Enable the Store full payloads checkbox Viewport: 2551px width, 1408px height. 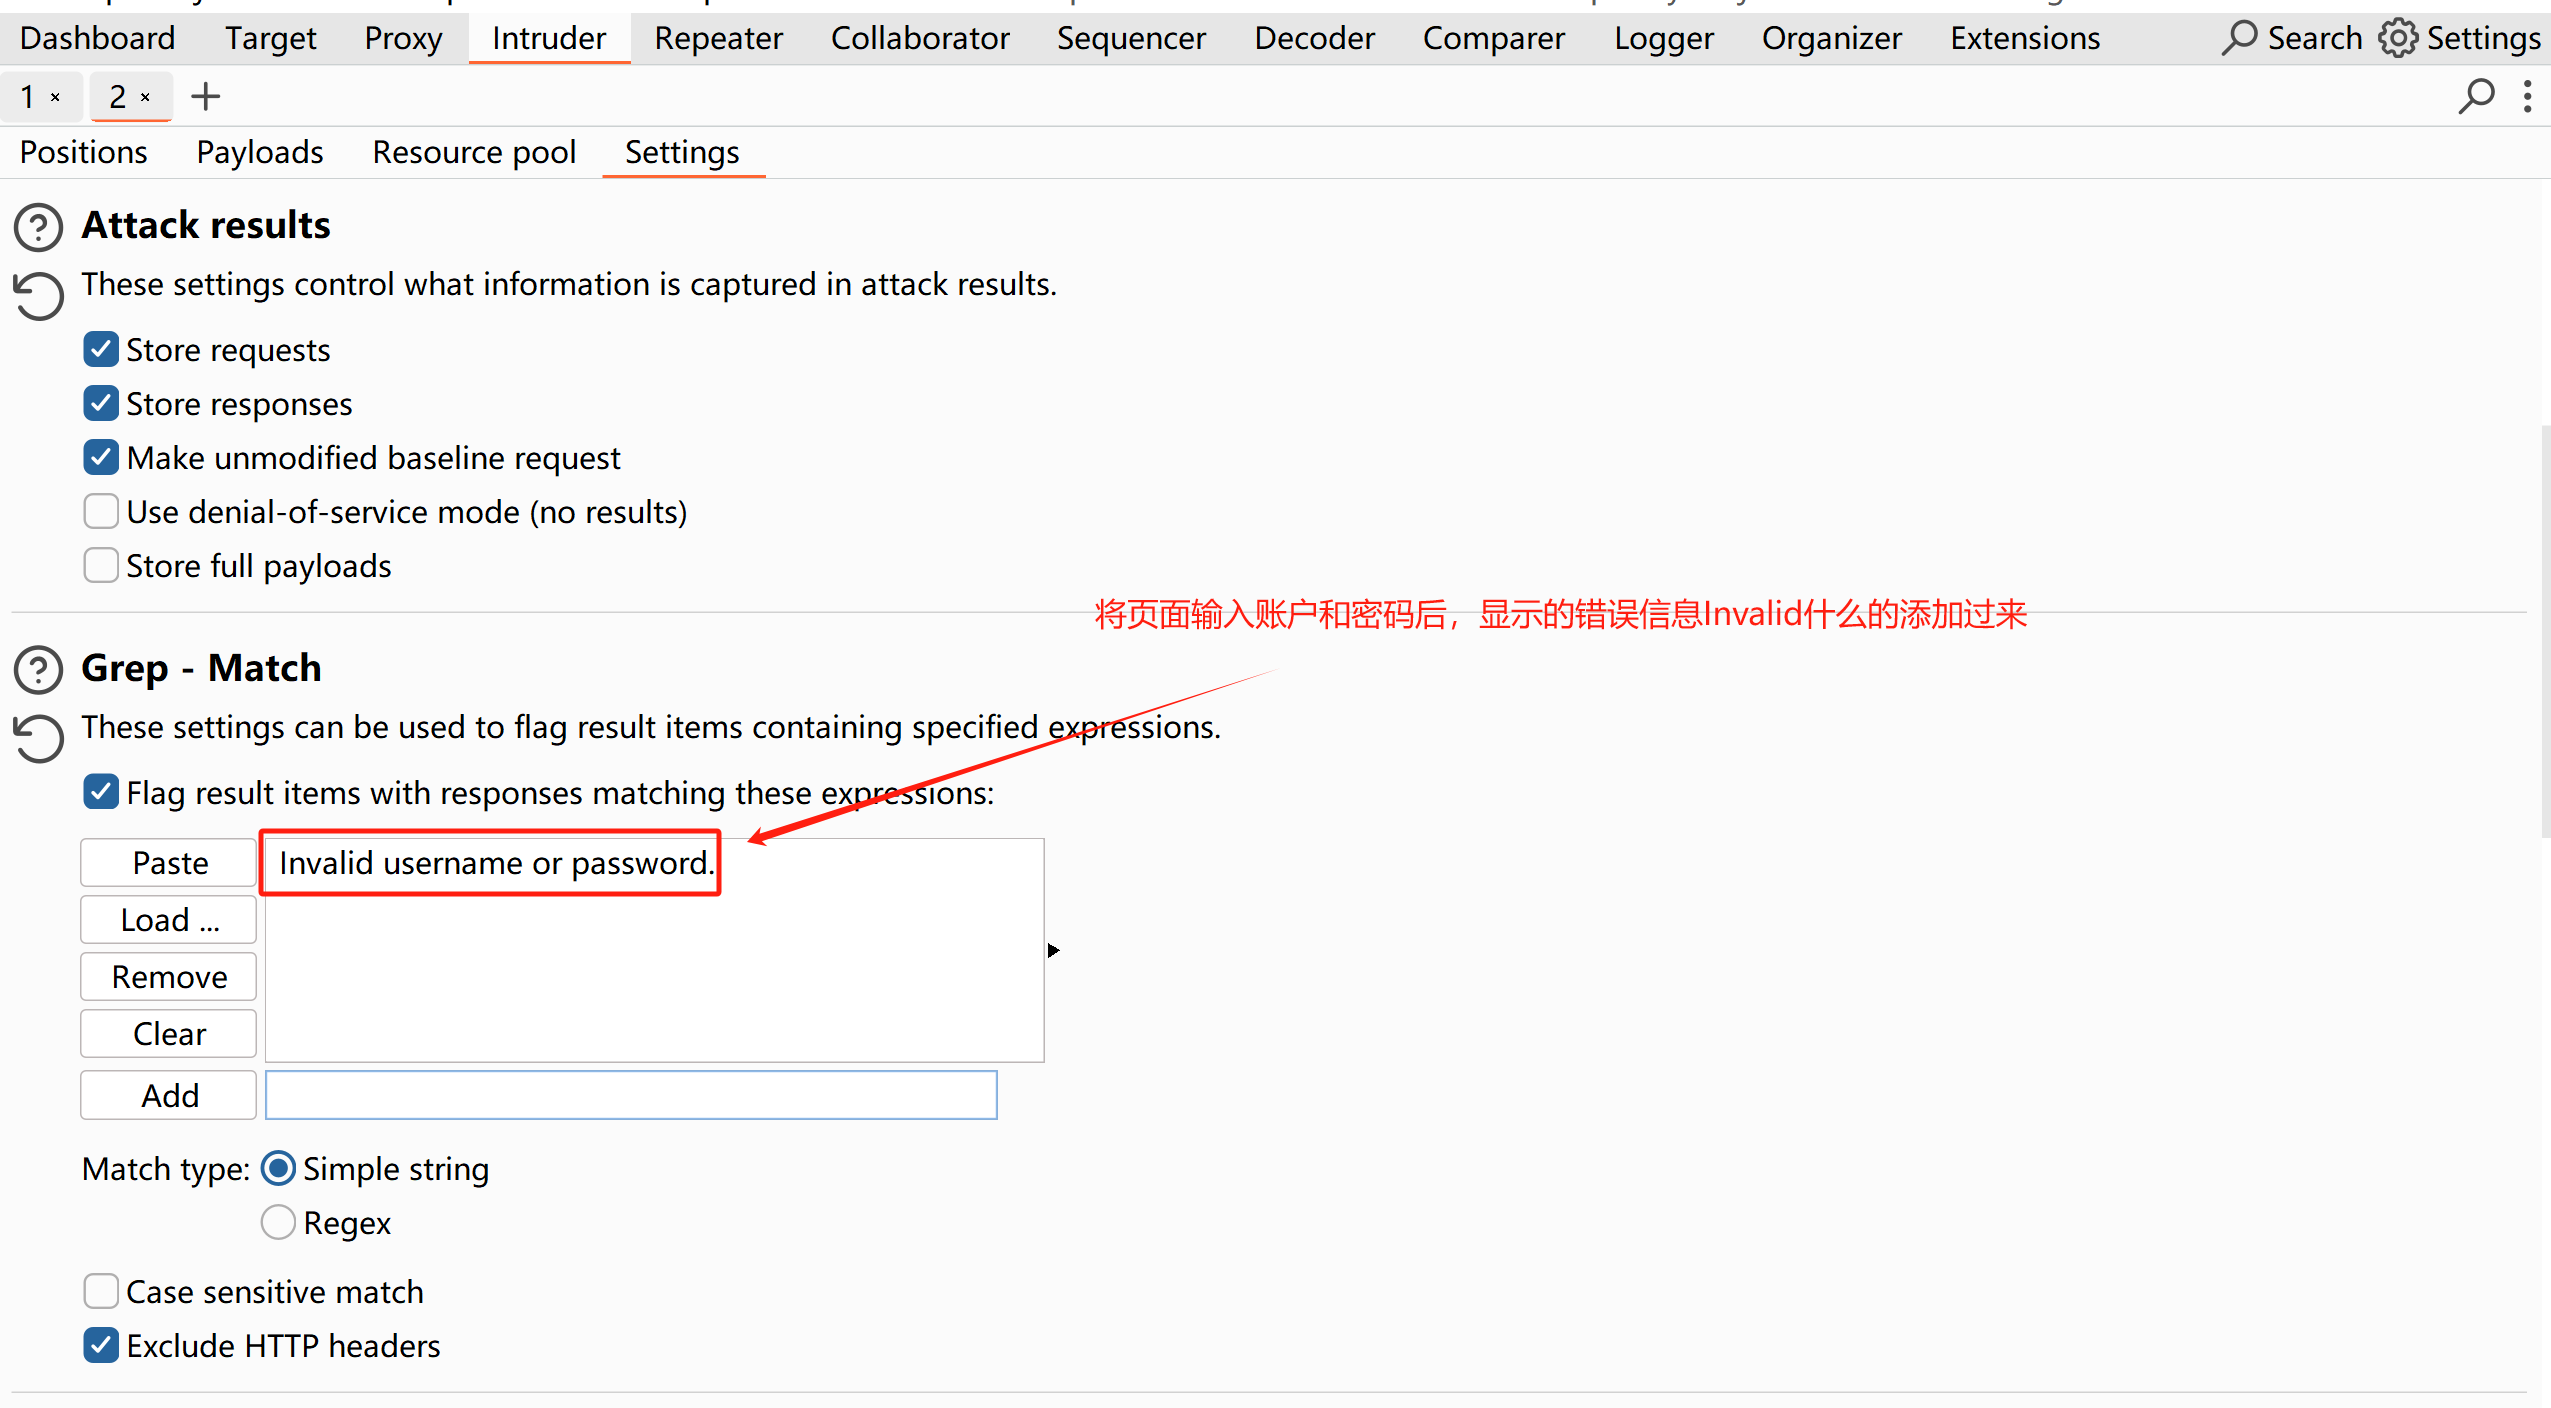101,566
